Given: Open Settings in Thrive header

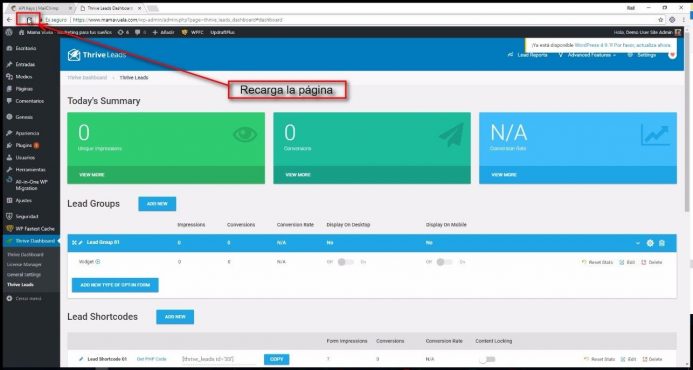Looking at the screenshot, I should 642,55.
